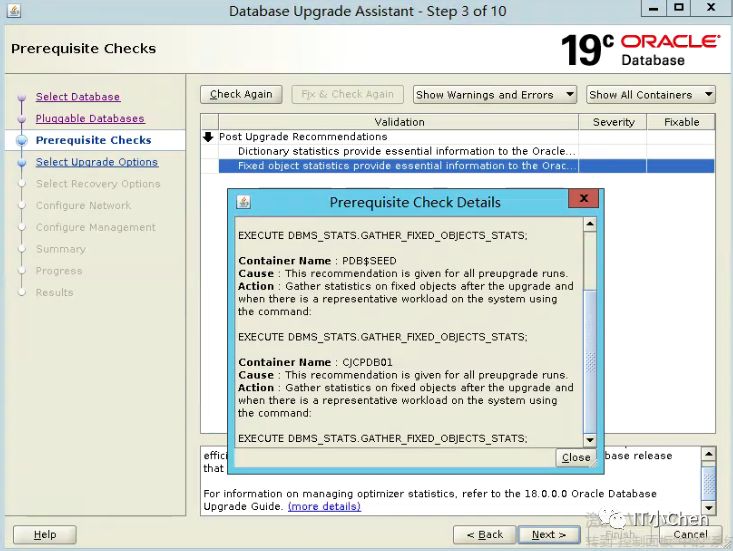This screenshot has width=733, height=551.
Task: Click the Configure Network step
Action: pyautogui.click(x=83, y=206)
